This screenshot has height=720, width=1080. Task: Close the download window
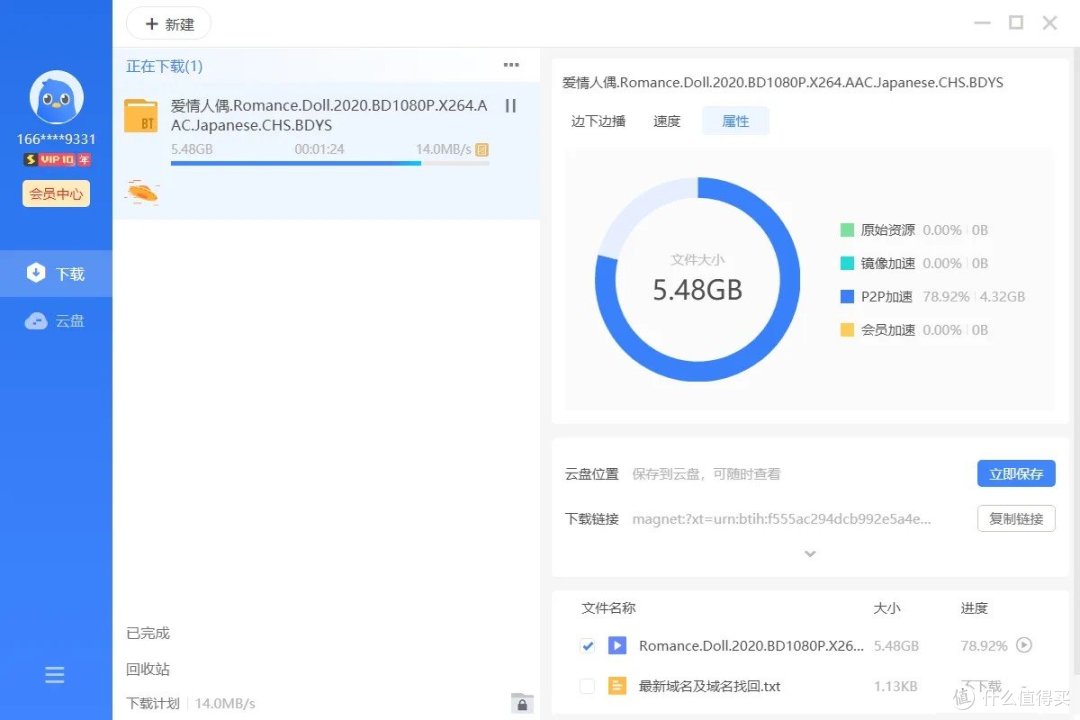click(x=1050, y=23)
